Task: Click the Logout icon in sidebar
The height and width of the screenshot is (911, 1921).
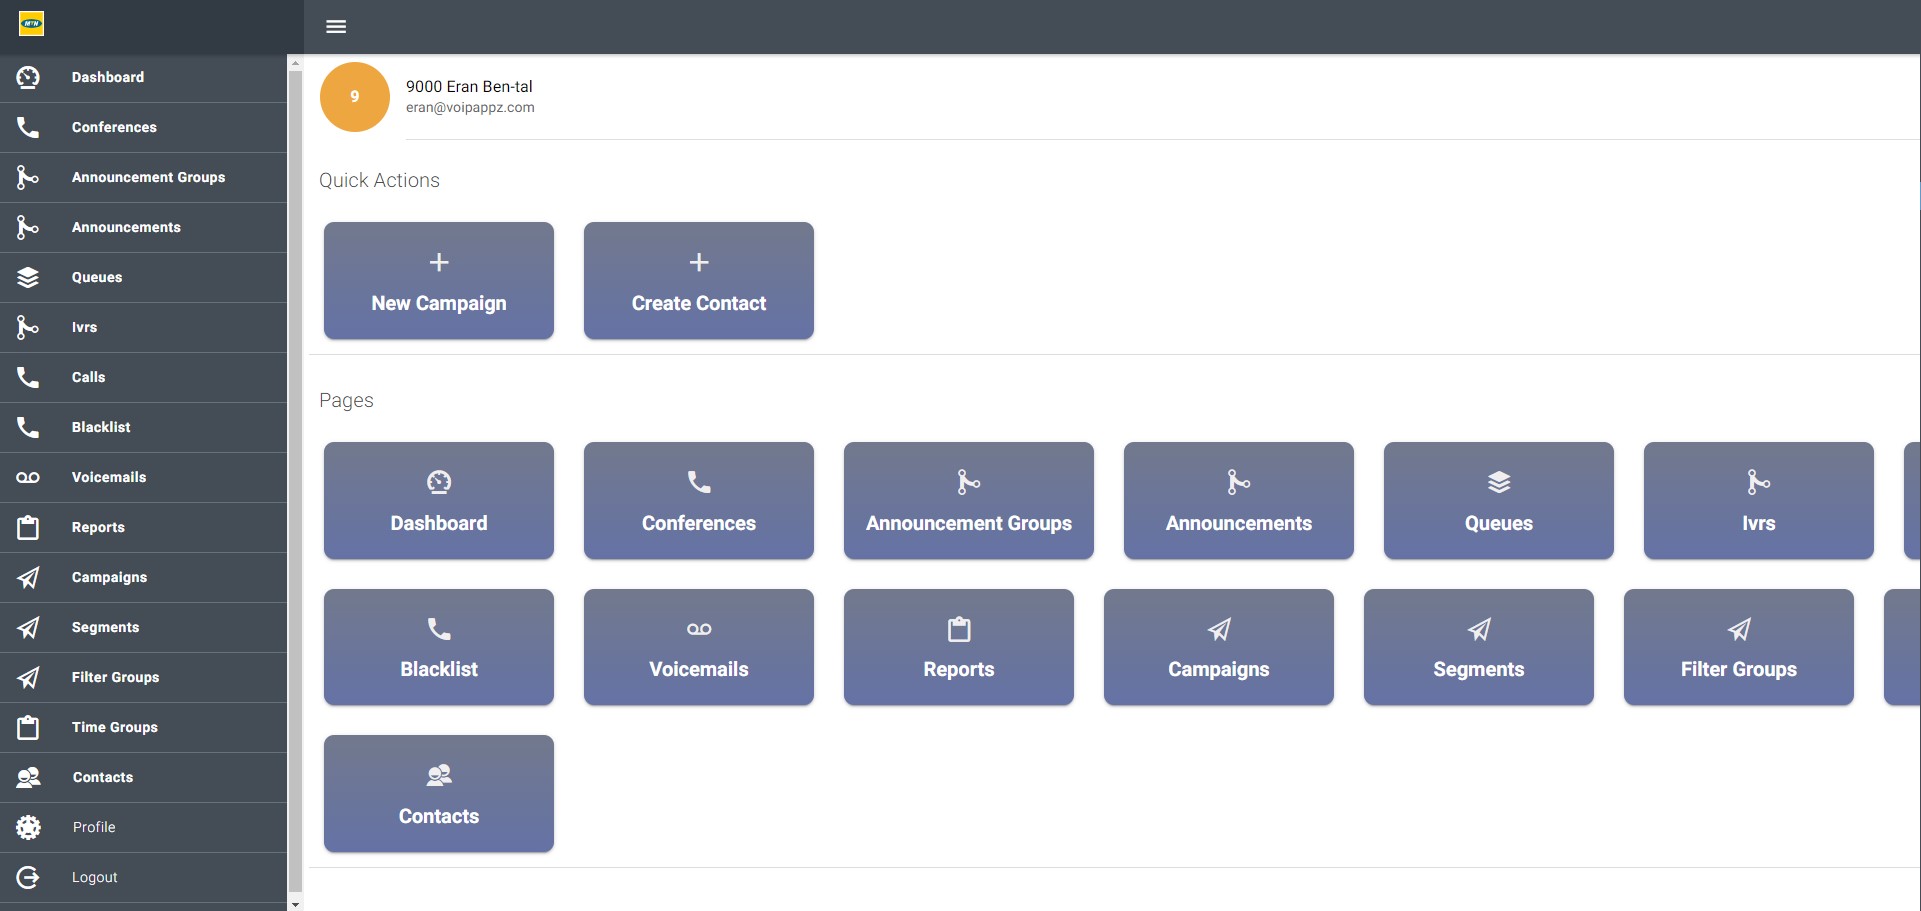Action: (28, 877)
